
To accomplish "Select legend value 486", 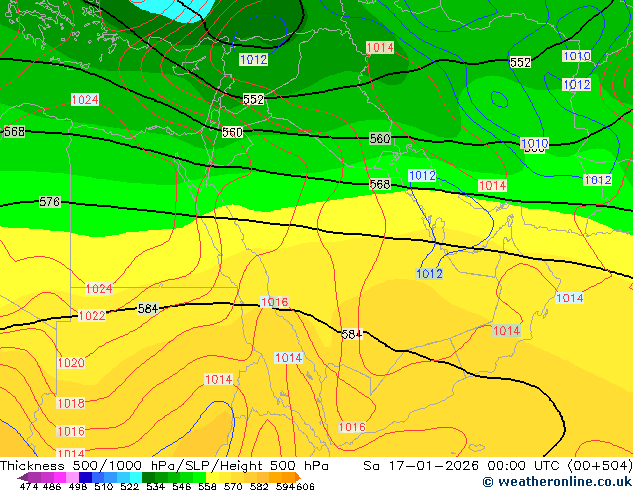I will click(52, 486).
